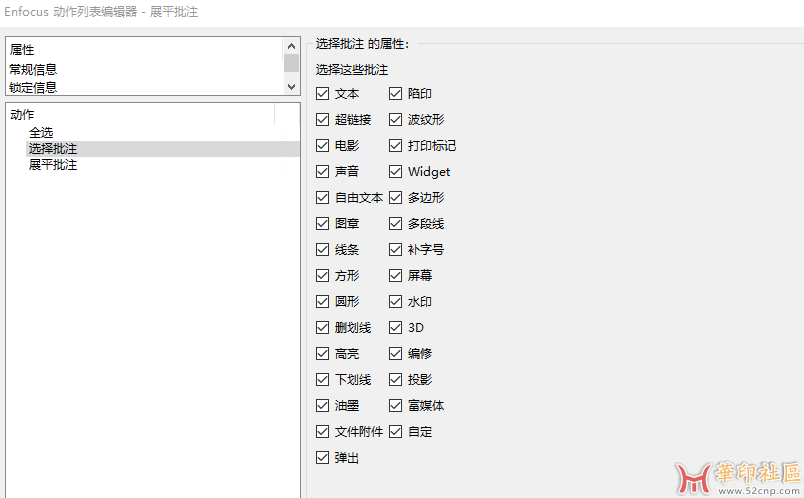Image resolution: width=804 pixels, height=498 pixels.
Task: Click the properties list scroll-down arrow
Action: (x=291, y=87)
